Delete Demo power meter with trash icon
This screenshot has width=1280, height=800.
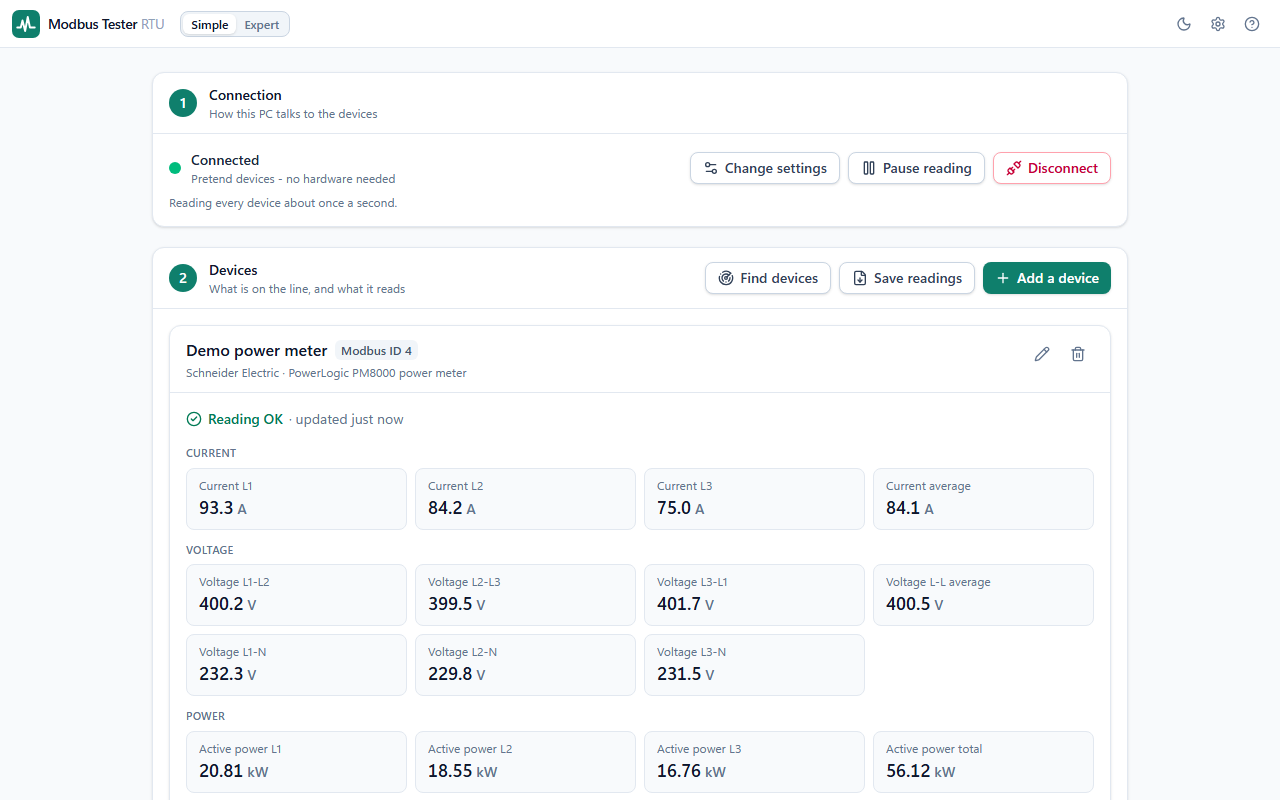tap(1078, 354)
